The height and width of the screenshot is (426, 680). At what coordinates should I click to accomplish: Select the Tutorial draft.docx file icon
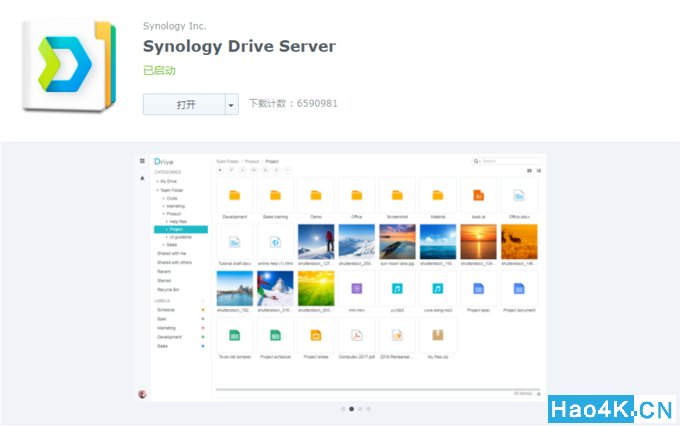pos(235,242)
